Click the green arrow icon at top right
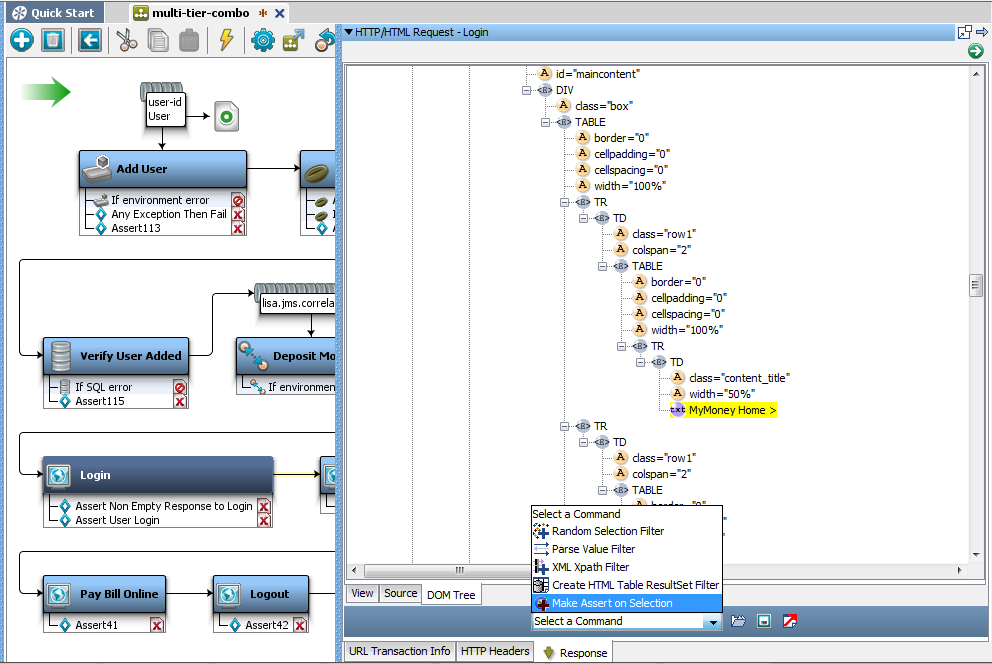The width and height of the screenshot is (992, 664). 976,51
